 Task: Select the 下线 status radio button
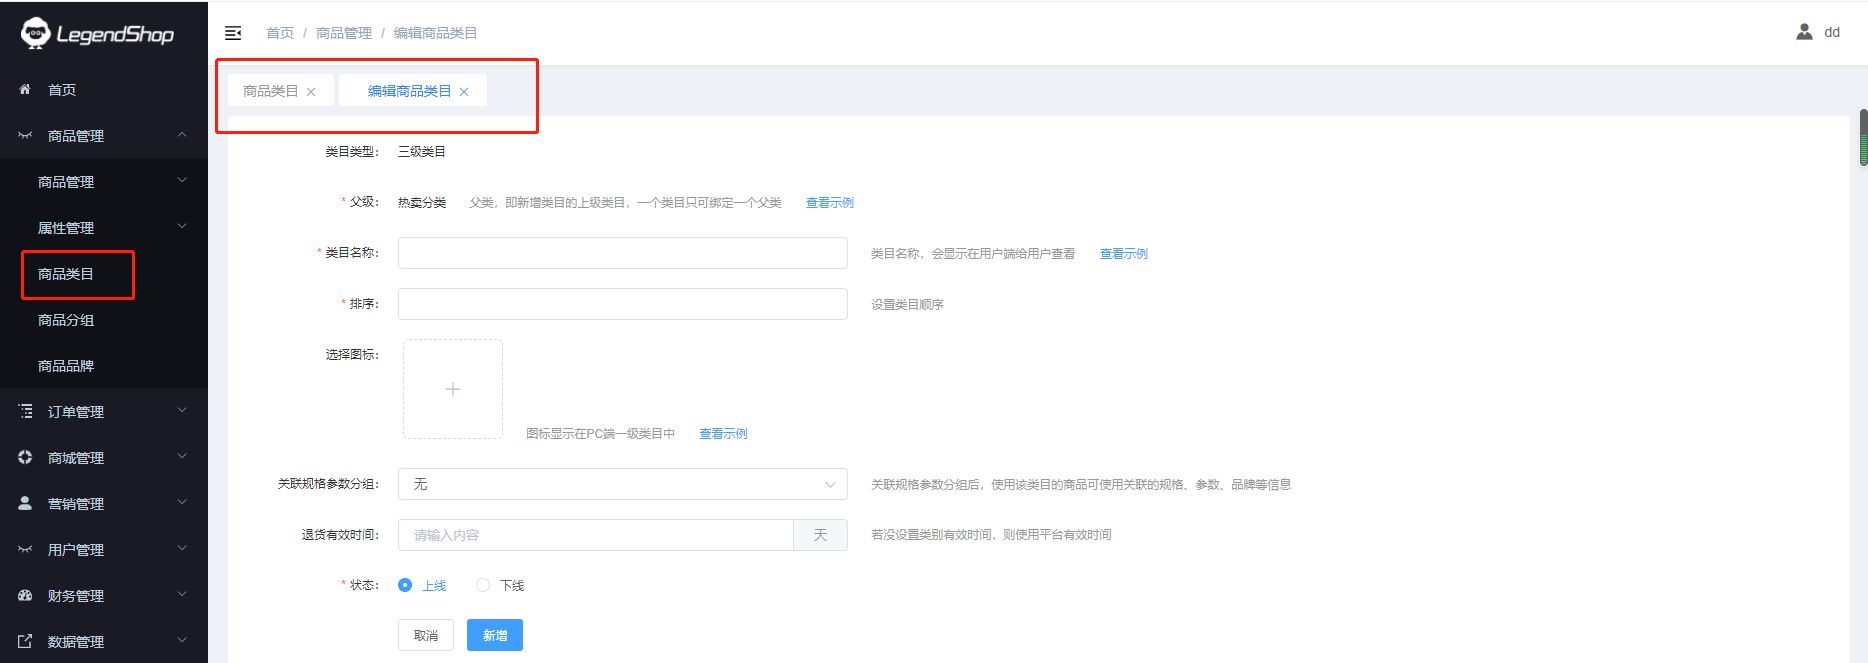pyautogui.click(x=483, y=585)
